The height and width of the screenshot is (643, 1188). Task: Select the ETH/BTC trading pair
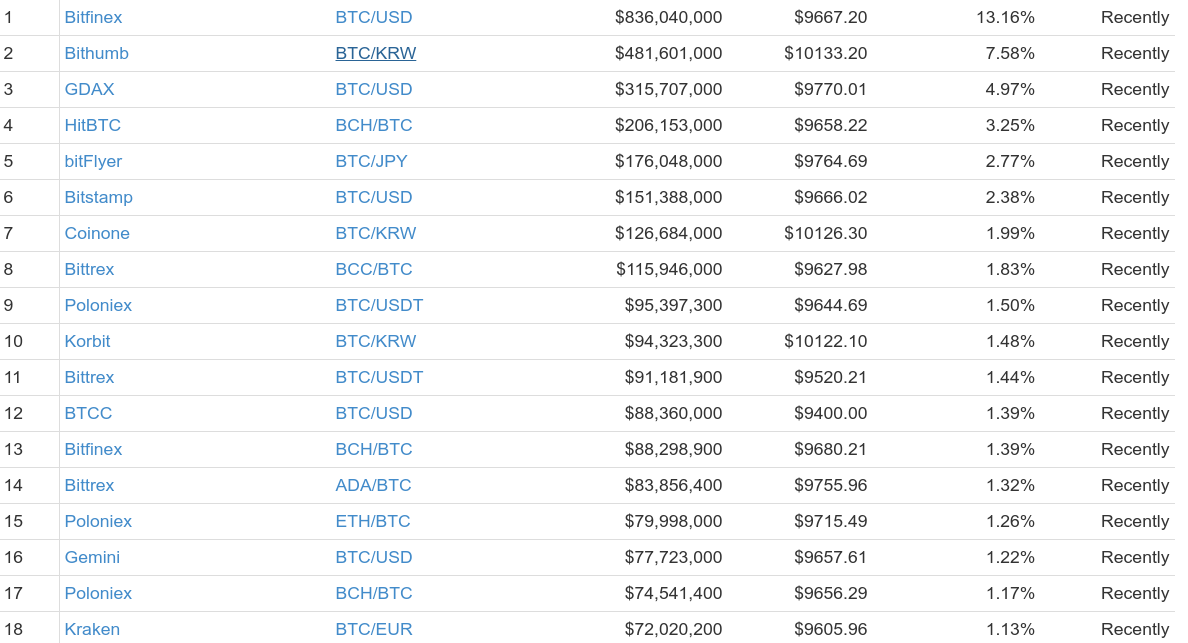(x=373, y=521)
